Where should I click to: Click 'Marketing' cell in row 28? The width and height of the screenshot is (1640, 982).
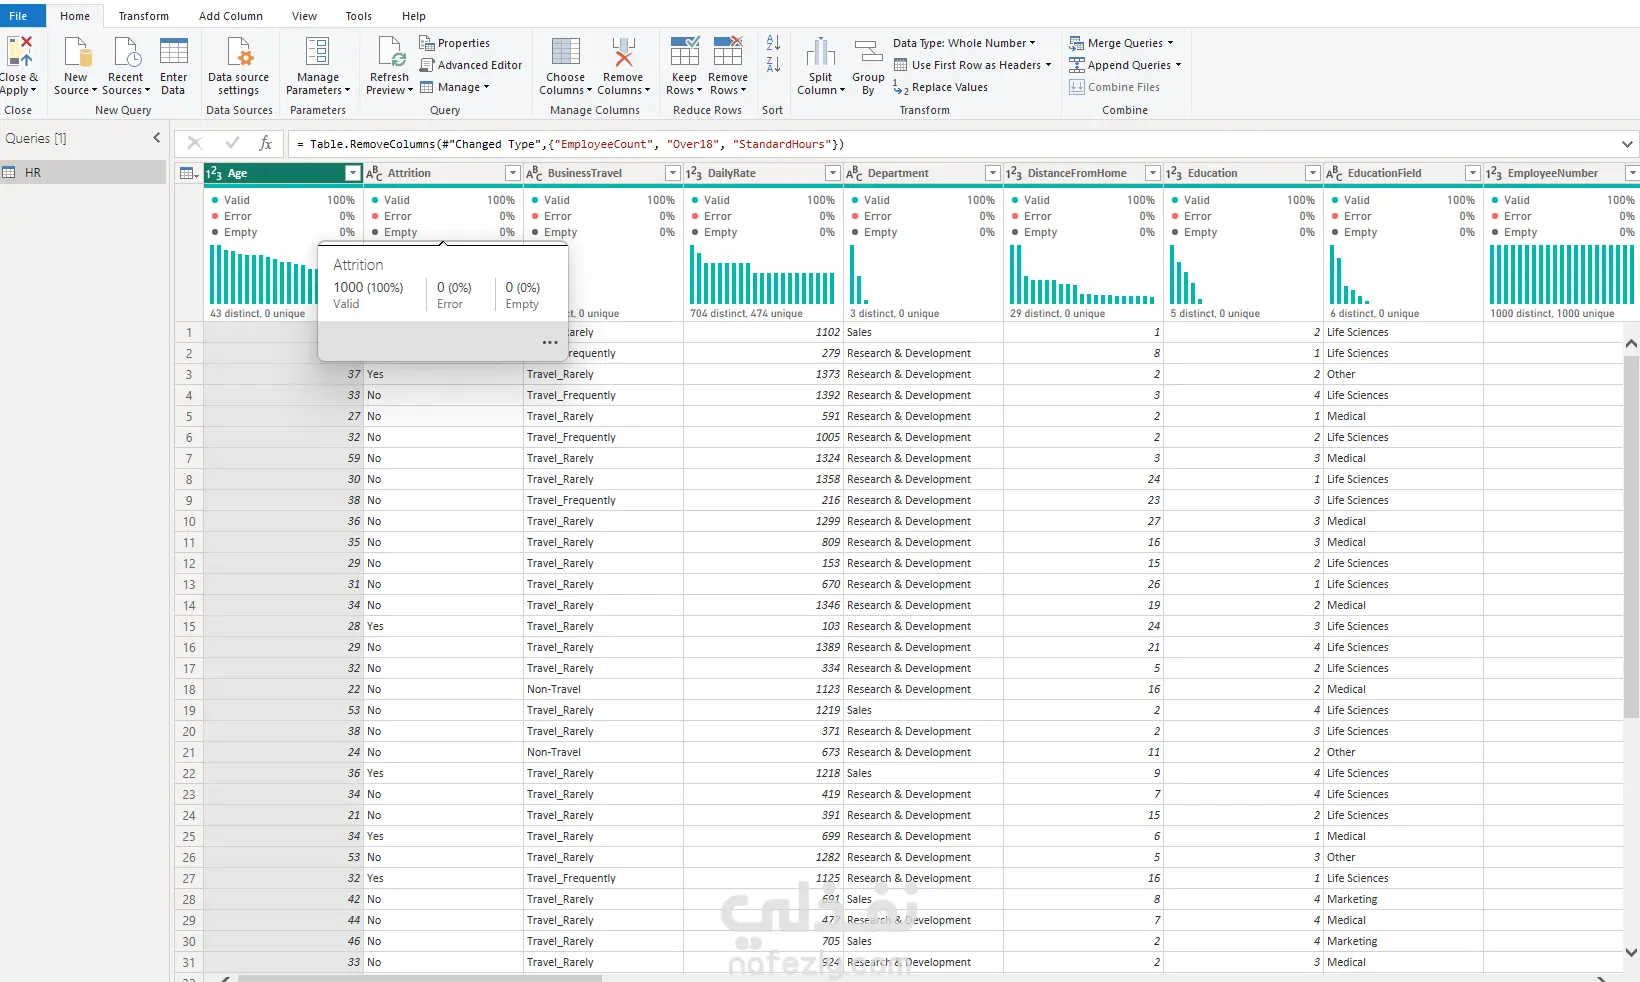(x=1403, y=899)
